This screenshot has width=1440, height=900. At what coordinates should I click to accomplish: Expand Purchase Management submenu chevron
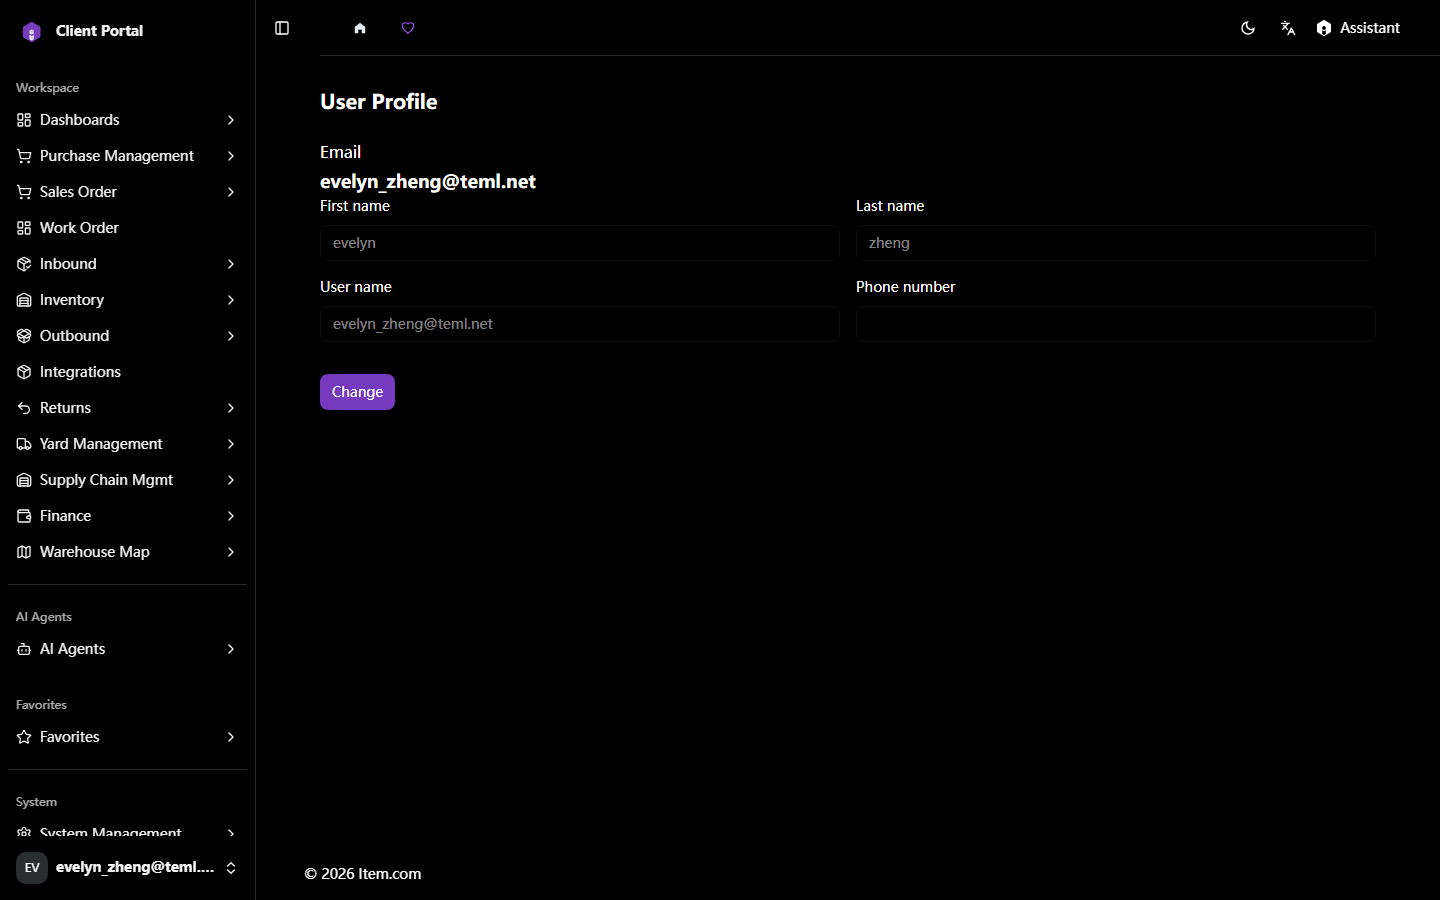231,156
